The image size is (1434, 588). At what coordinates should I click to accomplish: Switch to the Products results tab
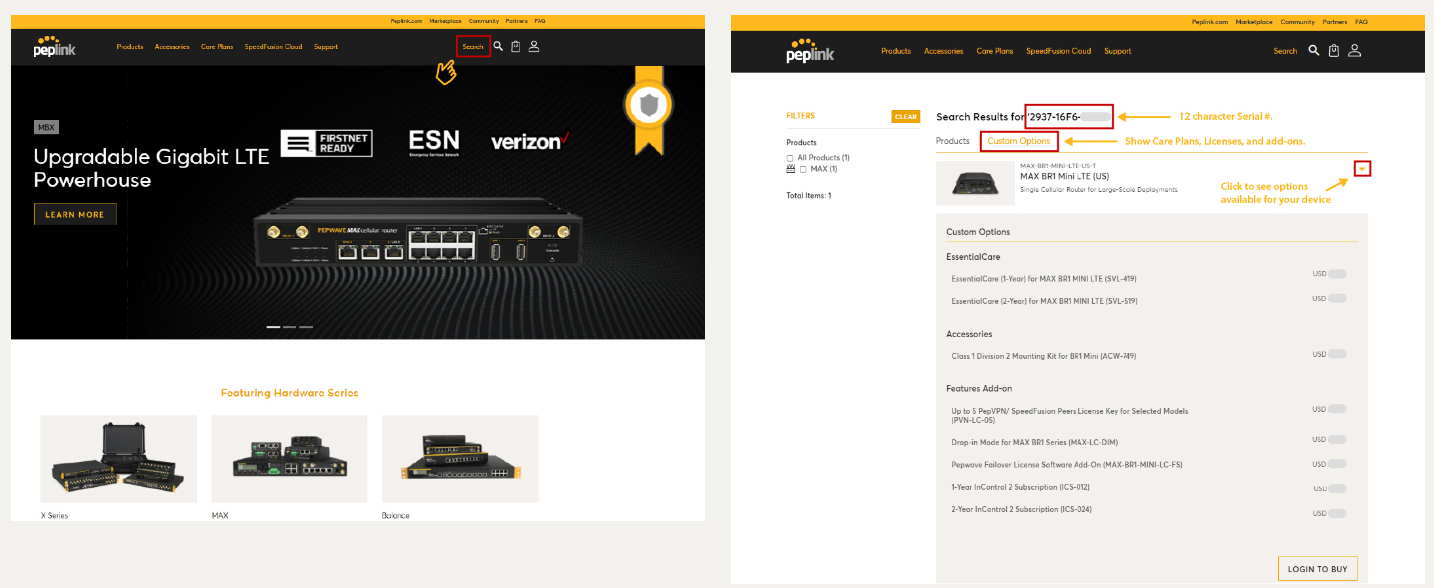coord(953,141)
